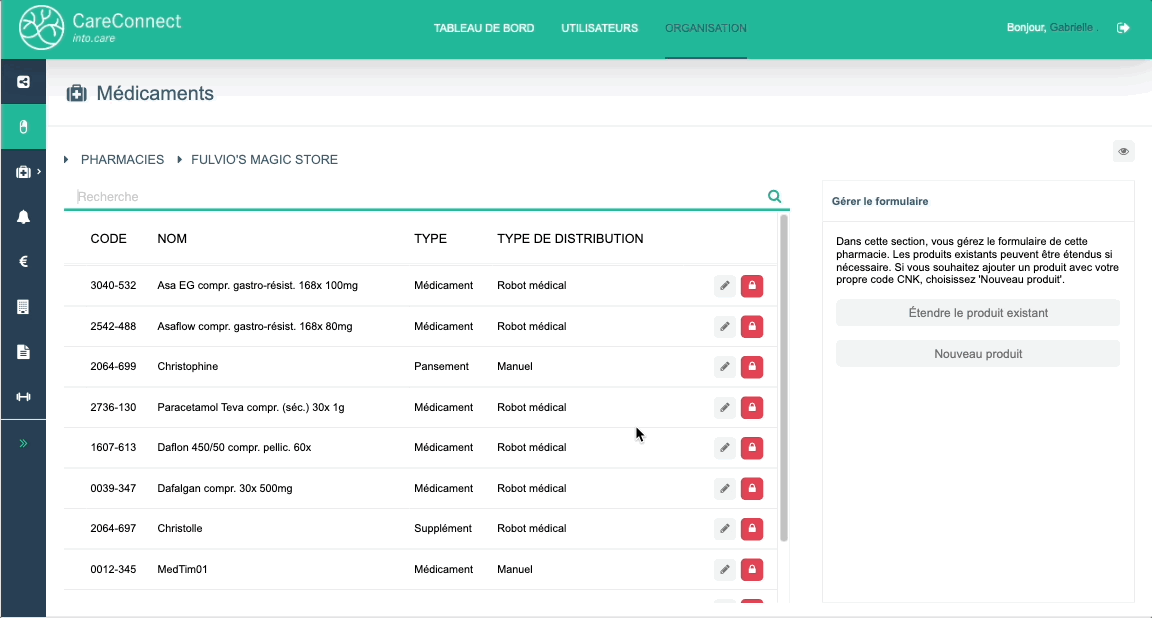The height and width of the screenshot is (618, 1152).
Task: Open the TABLEAU DE BORD tab
Action: point(483,28)
